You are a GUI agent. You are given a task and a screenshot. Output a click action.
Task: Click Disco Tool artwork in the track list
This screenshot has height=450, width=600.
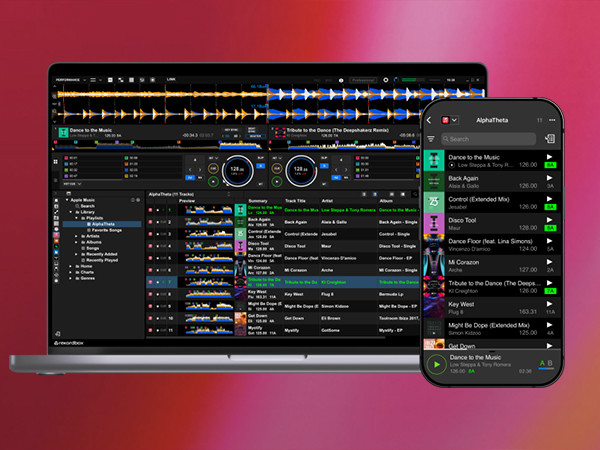click(240, 246)
